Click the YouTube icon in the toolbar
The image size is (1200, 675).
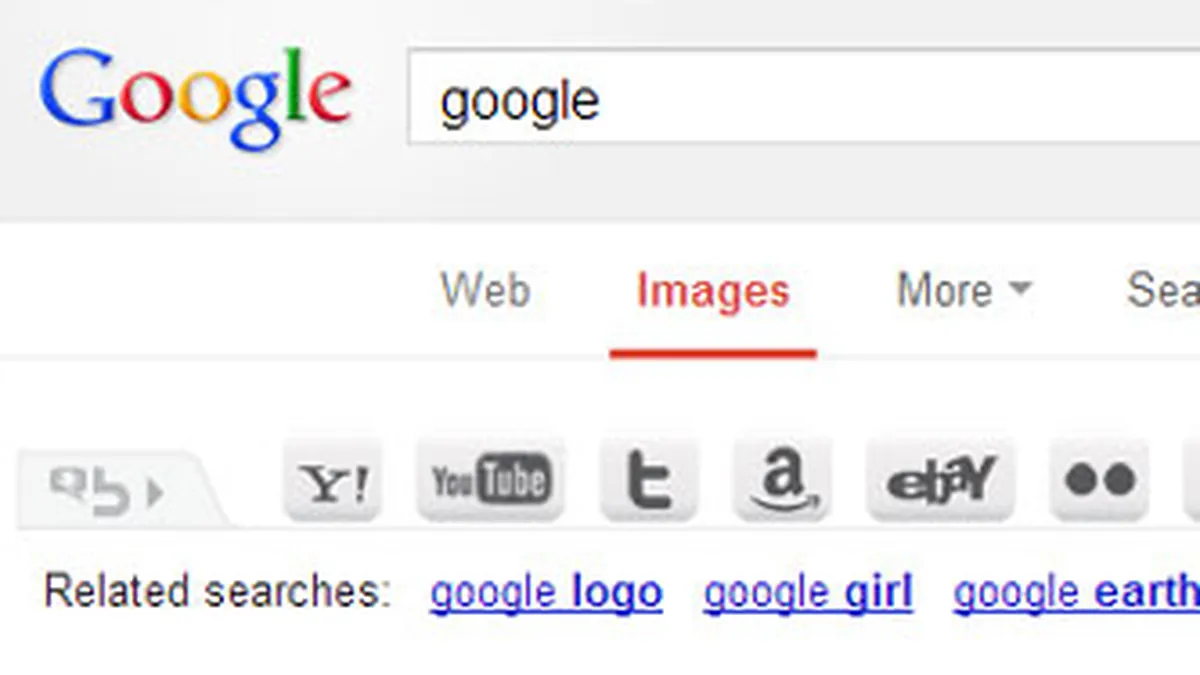coord(490,479)
